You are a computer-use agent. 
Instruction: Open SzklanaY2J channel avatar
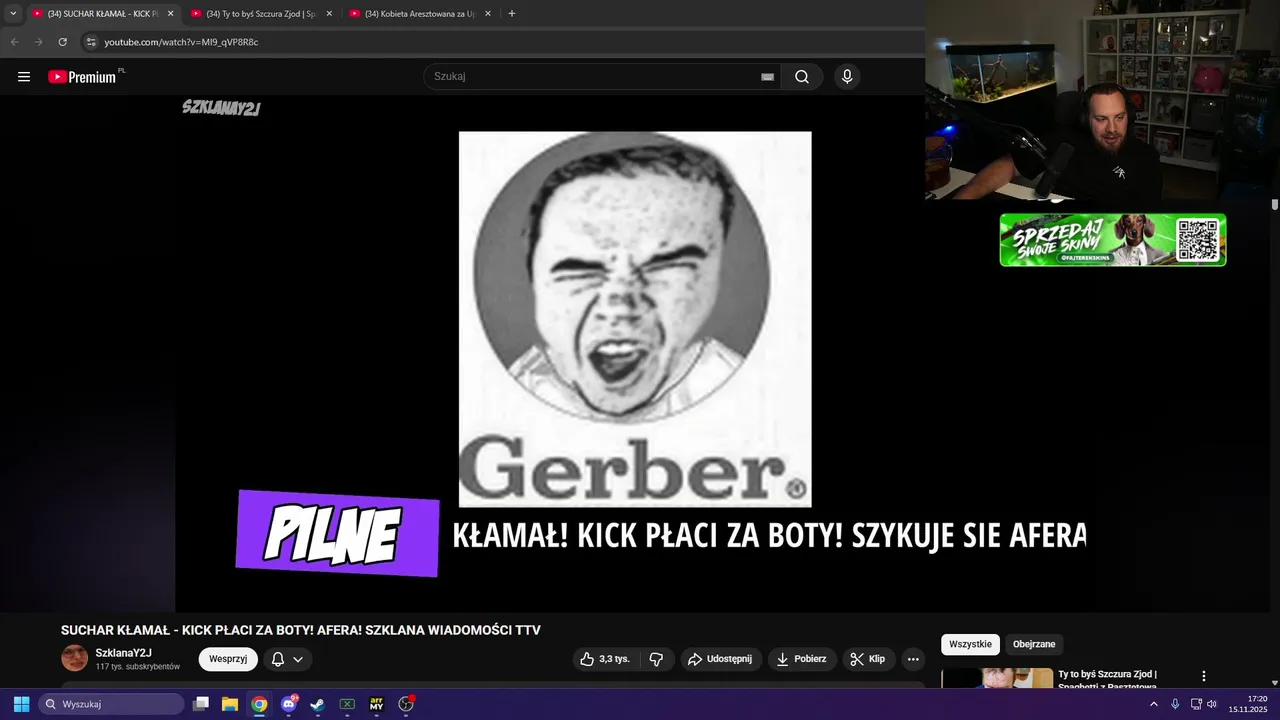tap(75, 658)
